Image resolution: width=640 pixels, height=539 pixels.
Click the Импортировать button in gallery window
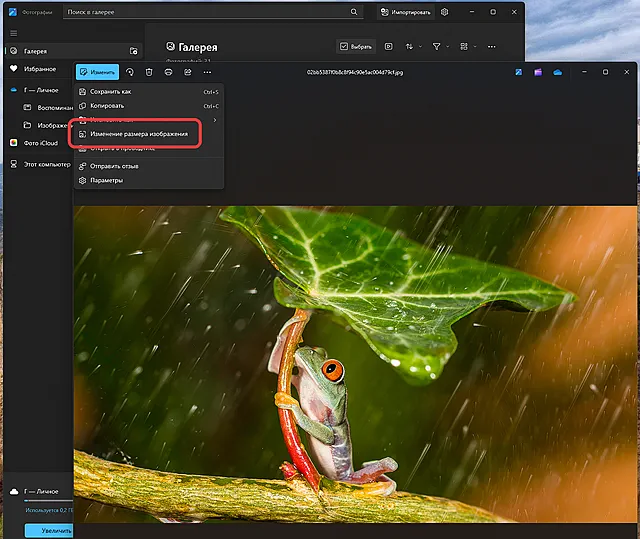406,12
